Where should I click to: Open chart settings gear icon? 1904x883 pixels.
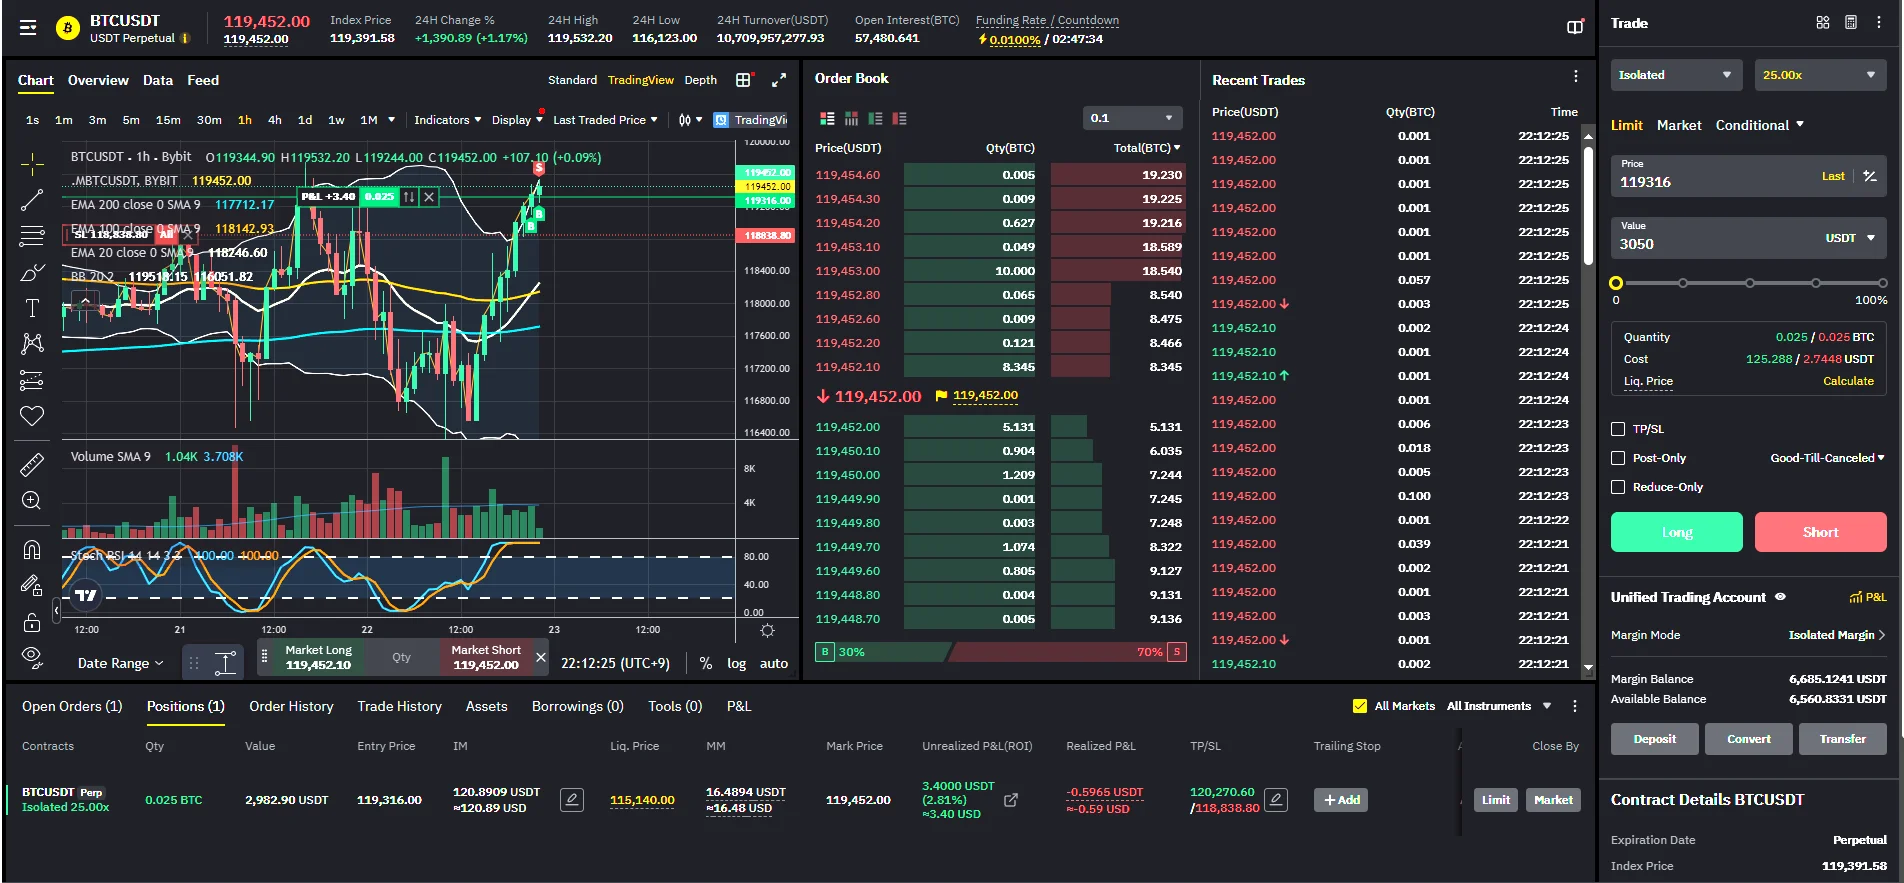click(x=767, y=631)
